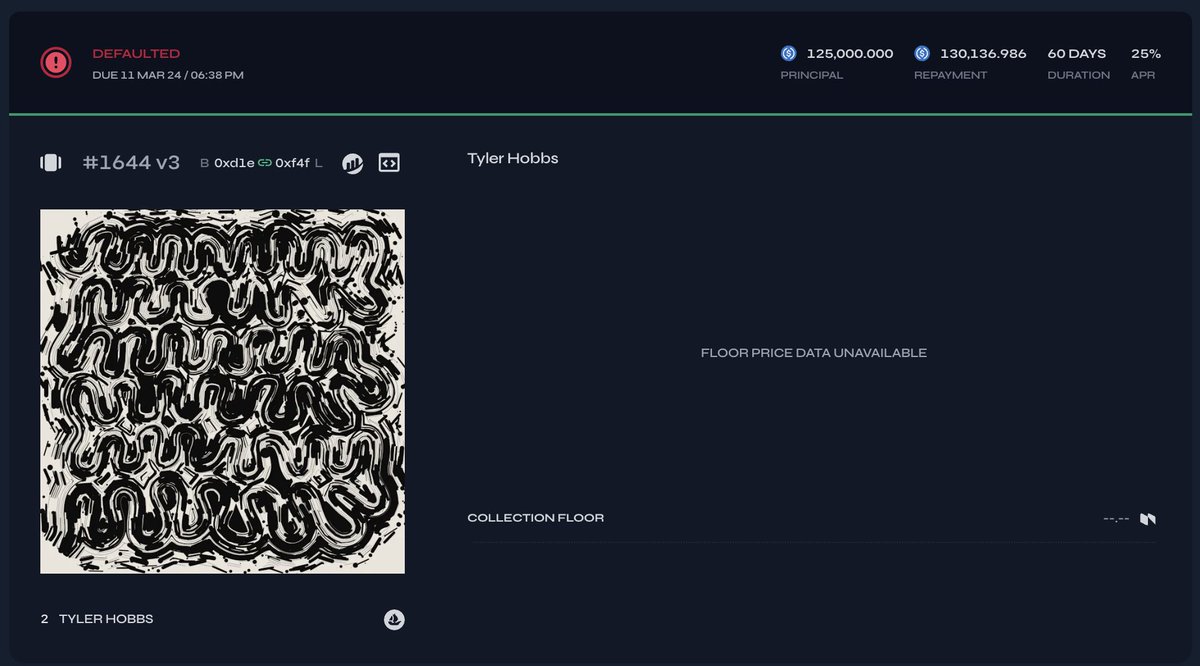The image size is (1200, 666).
Task: Click the APR label
Action: click(1143, 75)
